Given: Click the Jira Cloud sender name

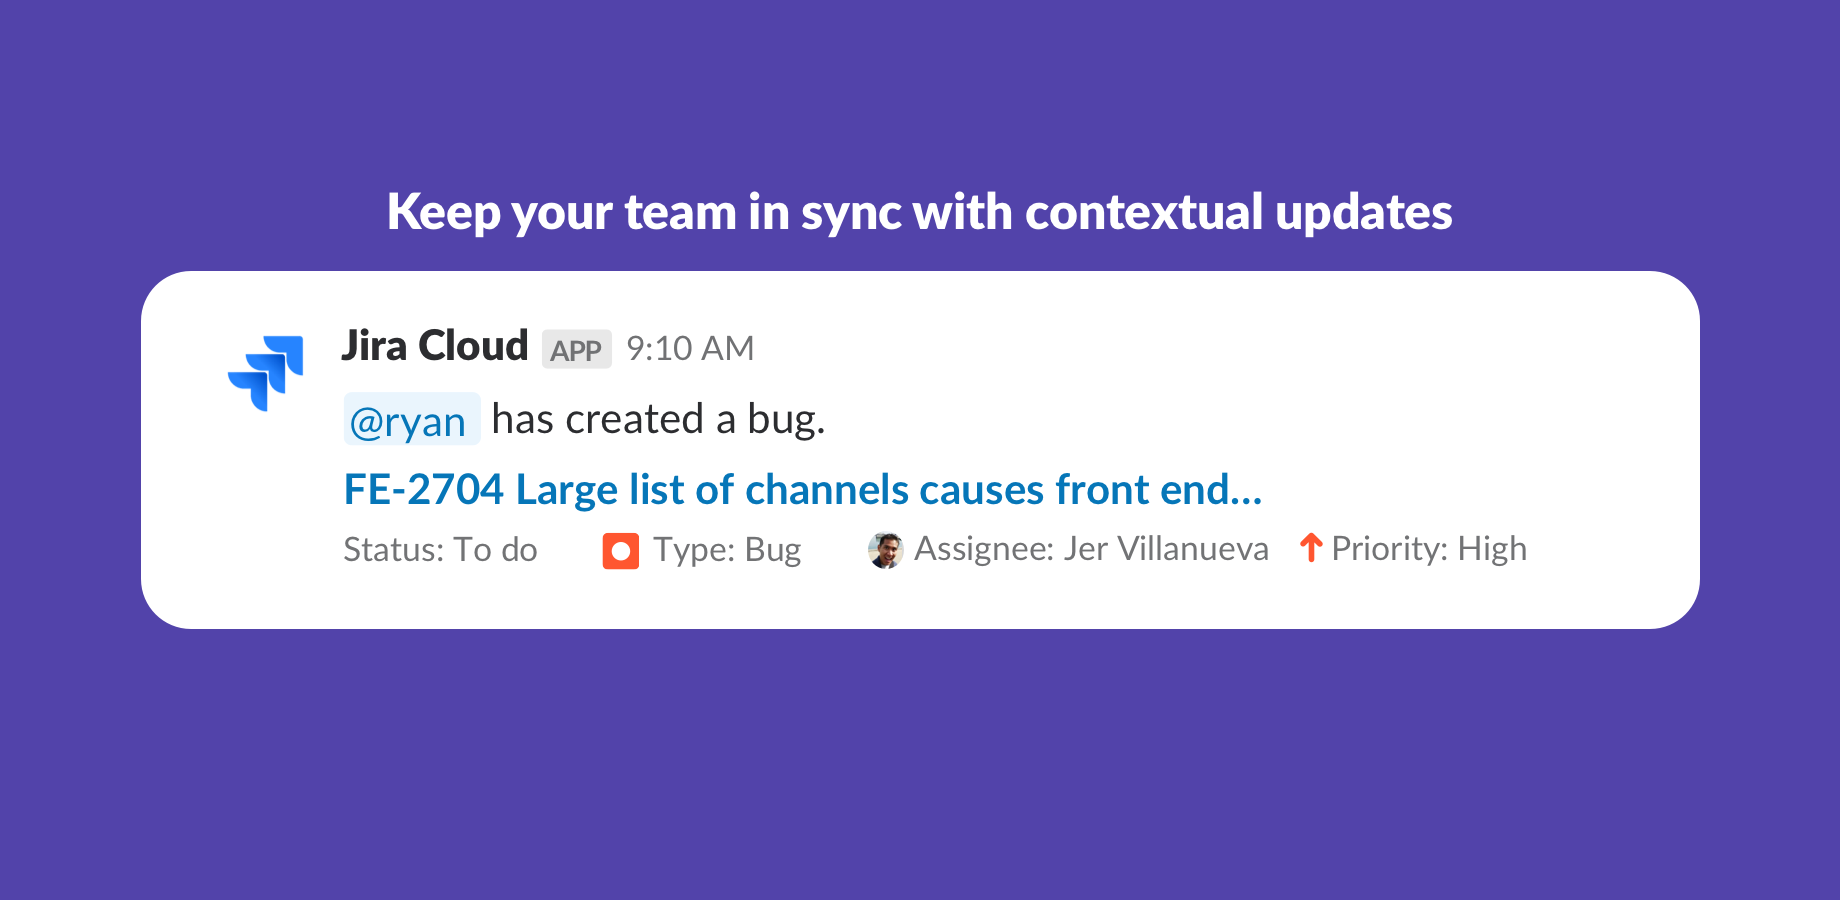Looking at the screenshot, I should [x=435, y=346].
